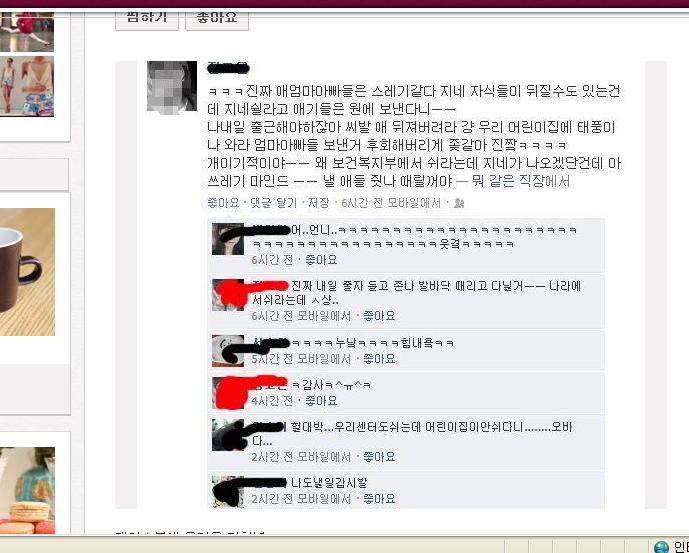This screenshot has height=553, width=689.
Task: Open the pixelated profile photo of the post author
Action: [172, 87]
